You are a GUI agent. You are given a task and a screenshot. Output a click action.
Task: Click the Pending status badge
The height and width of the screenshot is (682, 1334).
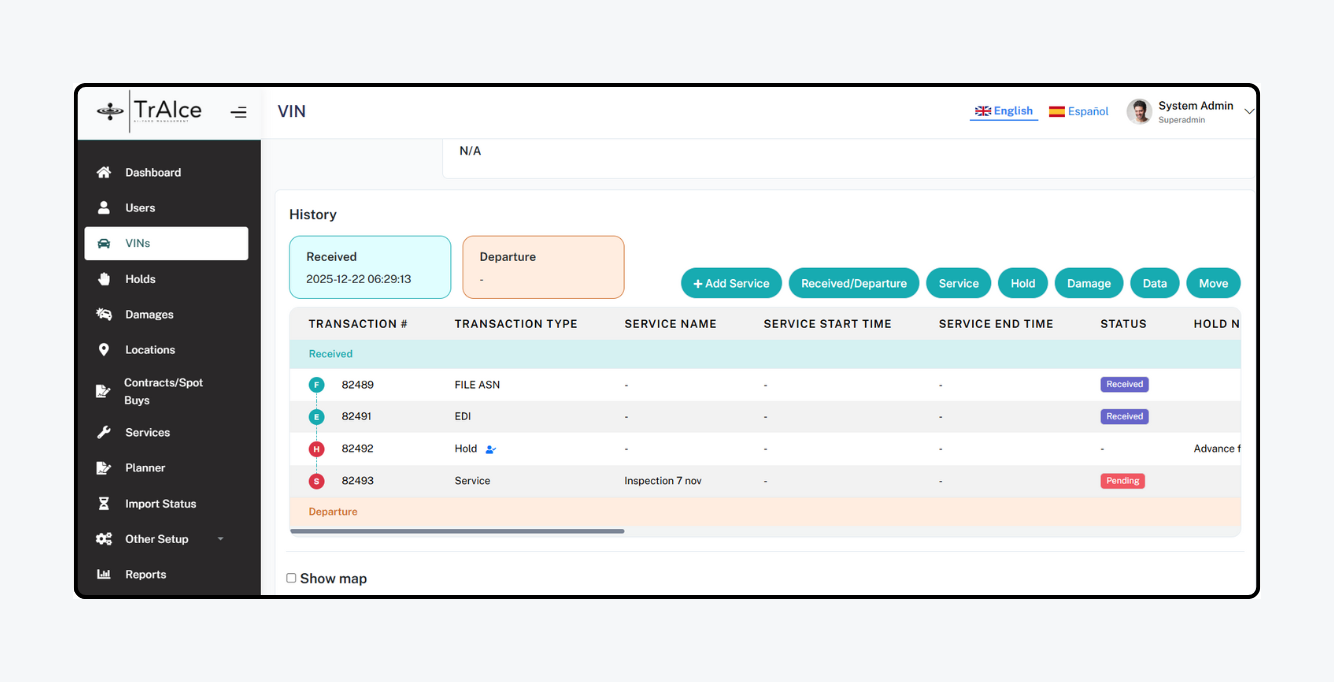pyautogui.click(x=1122, y=481)
